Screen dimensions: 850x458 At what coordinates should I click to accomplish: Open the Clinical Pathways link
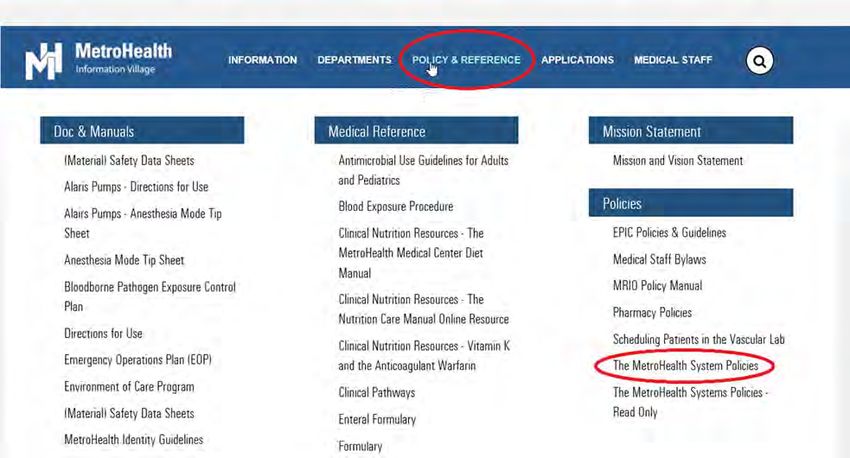click(377, 392)
